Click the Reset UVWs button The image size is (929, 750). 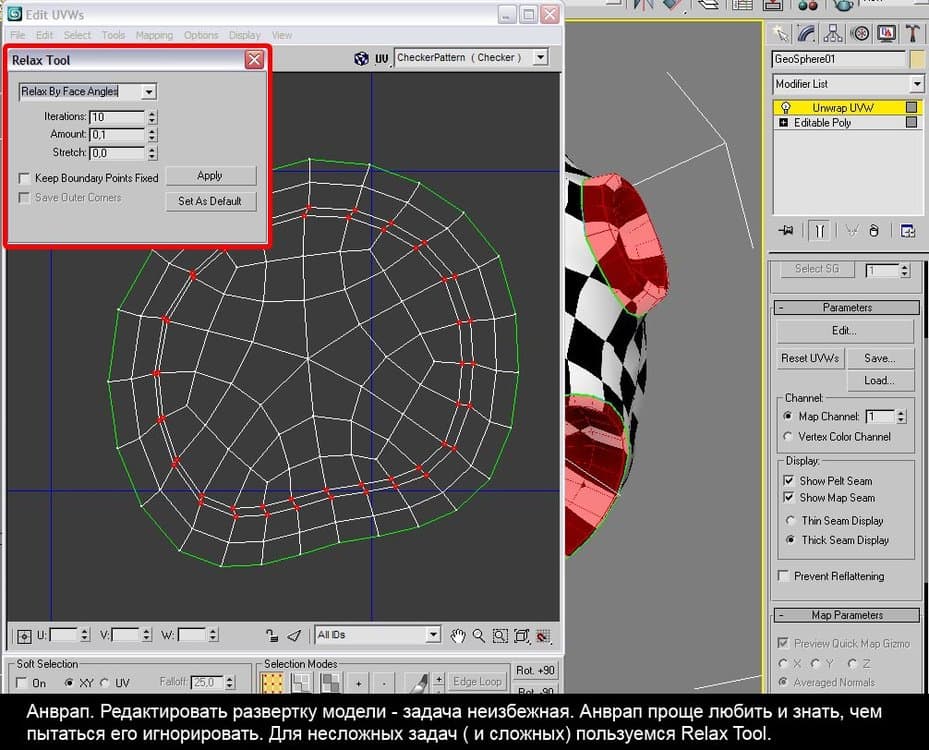tap(811, 358)
